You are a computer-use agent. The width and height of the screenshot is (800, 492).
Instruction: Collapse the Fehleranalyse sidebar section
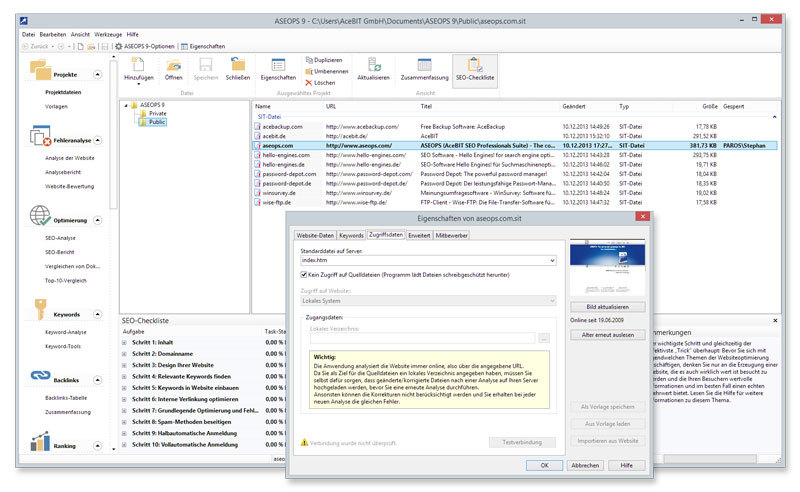(97, 140)
